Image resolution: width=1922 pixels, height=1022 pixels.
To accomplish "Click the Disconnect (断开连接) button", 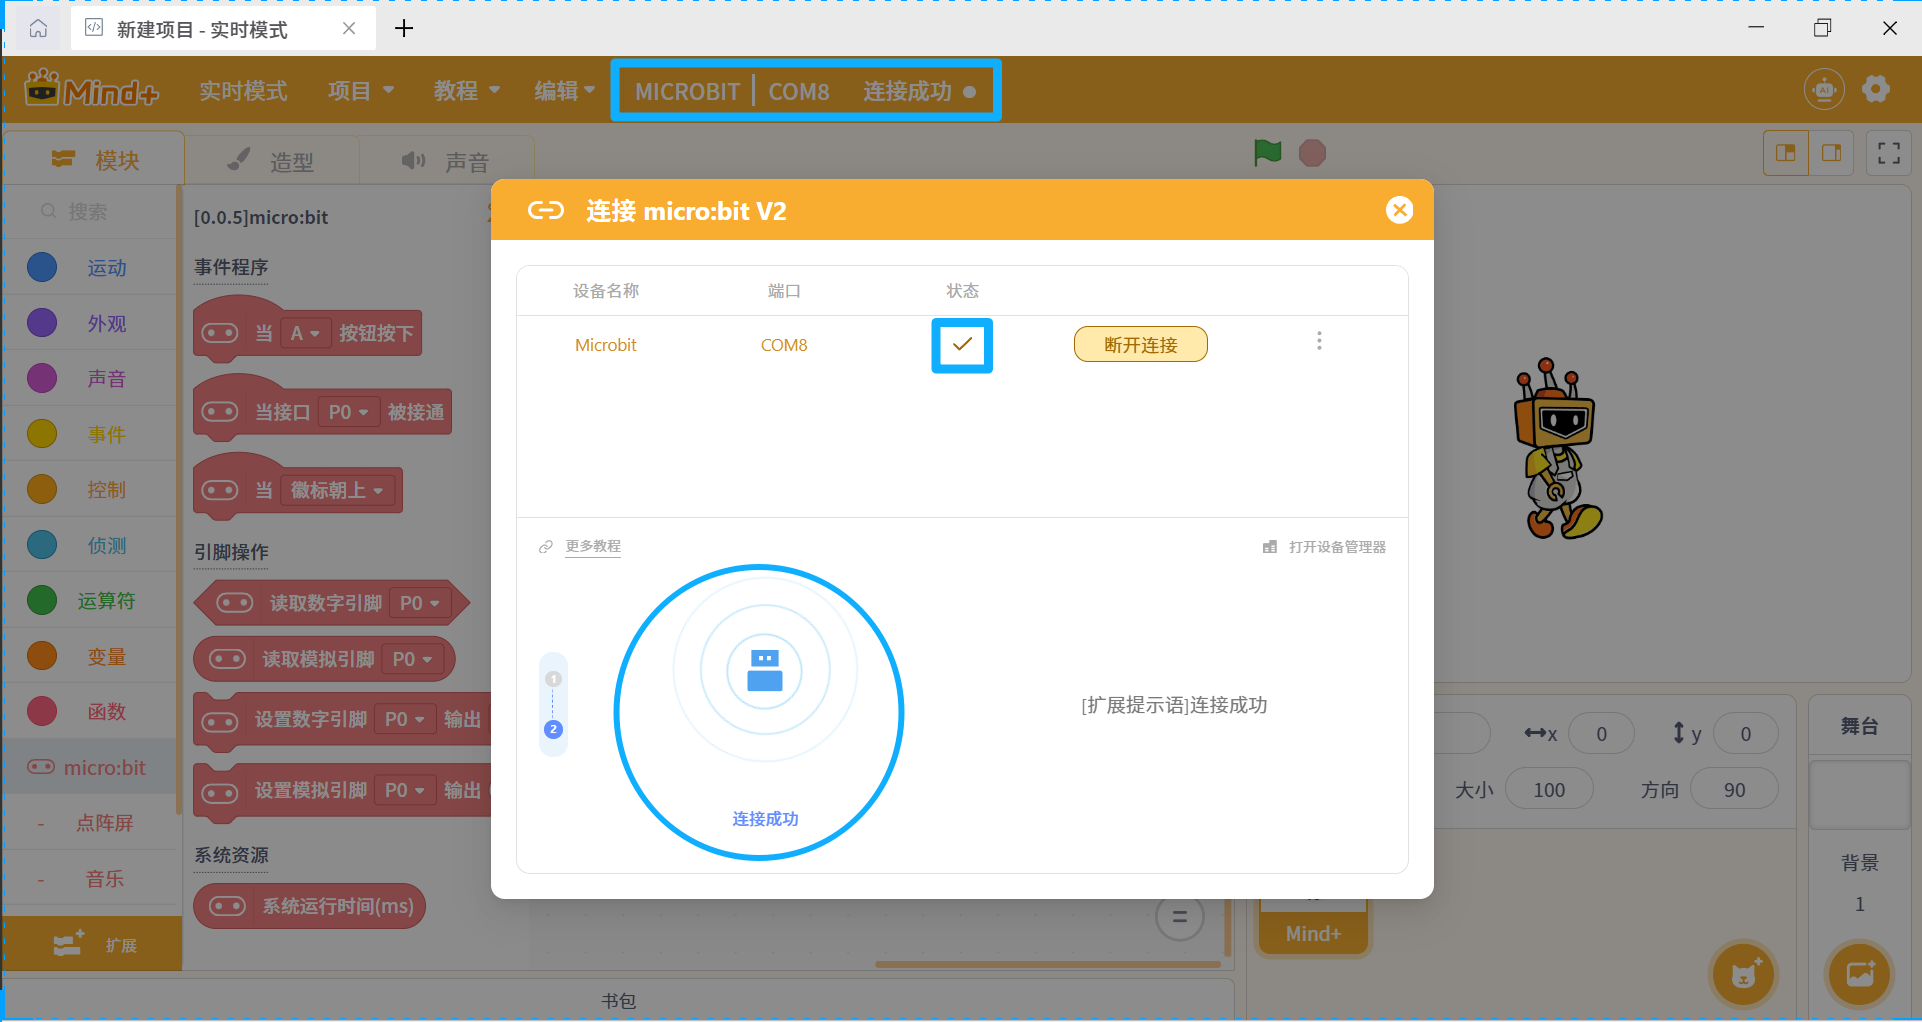I will click(1140, 344).
